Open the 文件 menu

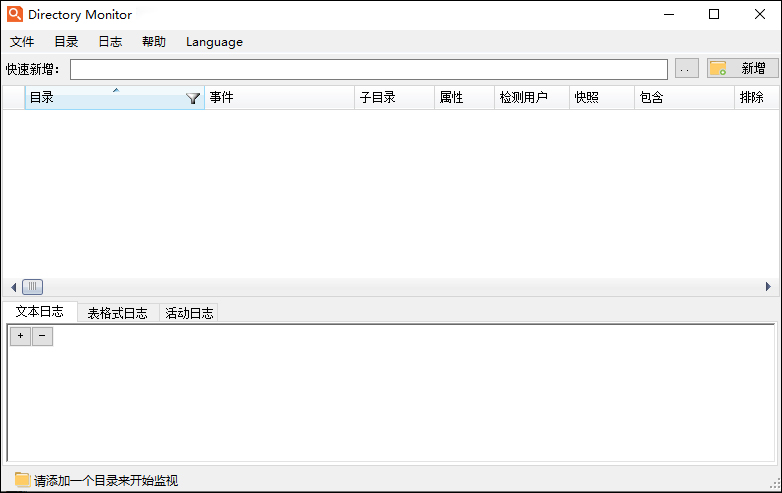click(22, 42)
